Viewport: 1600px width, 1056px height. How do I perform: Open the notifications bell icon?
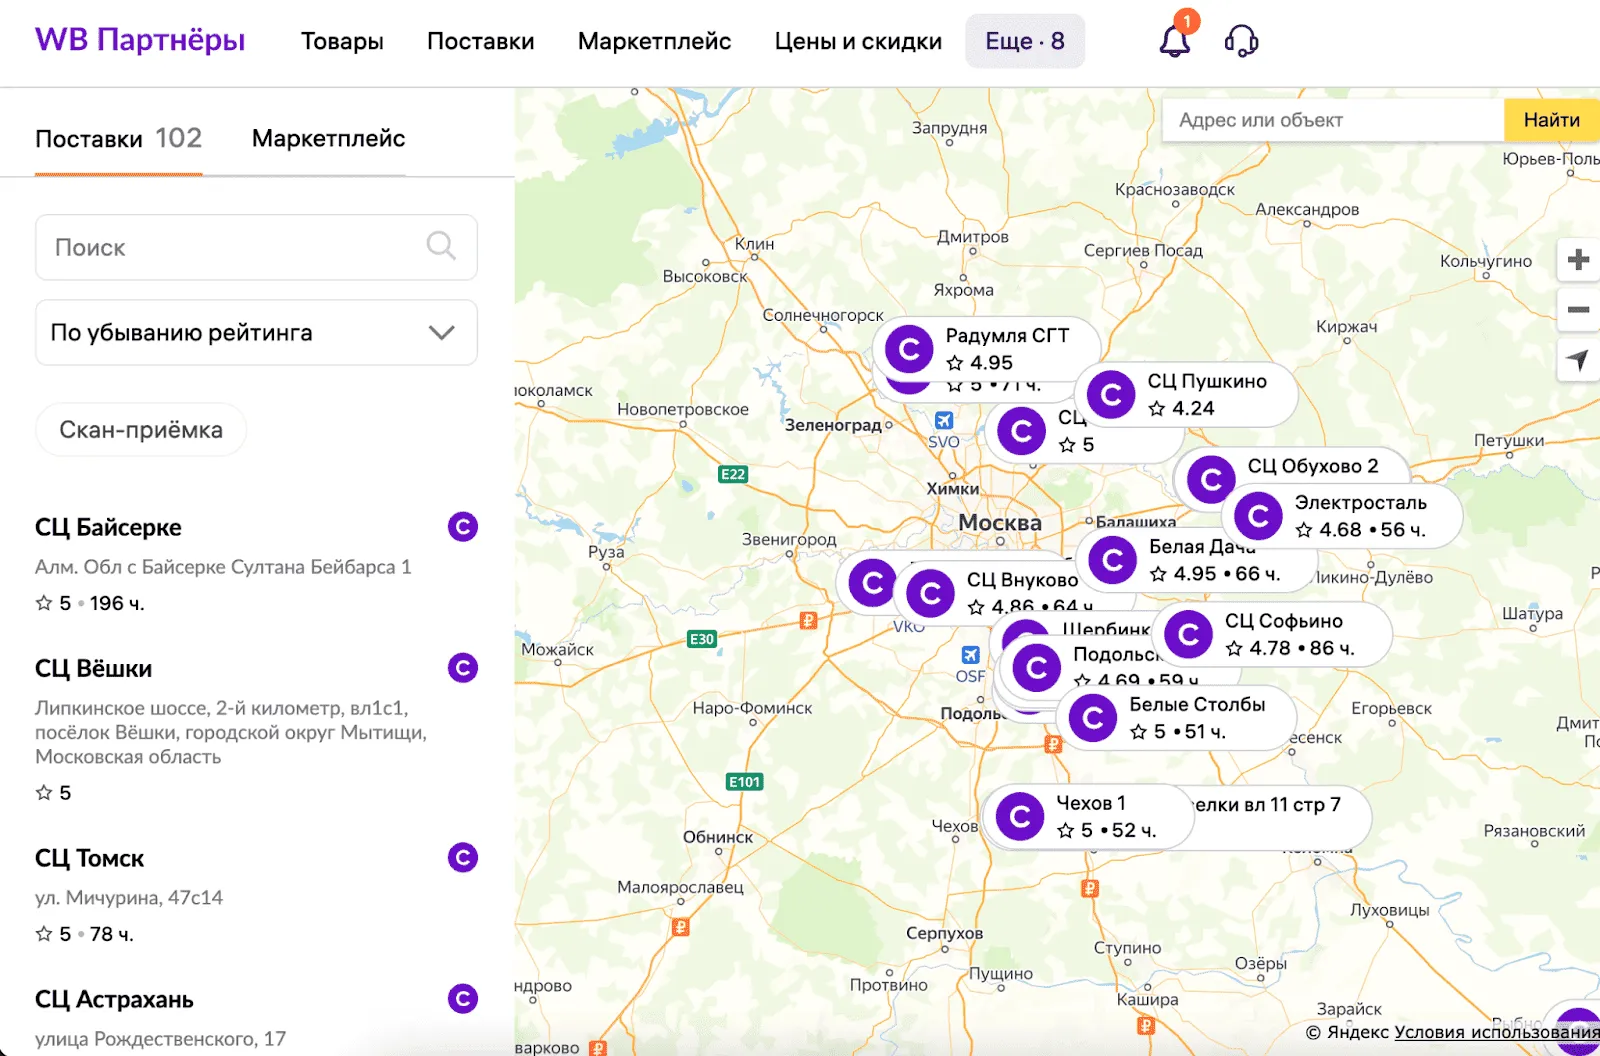click(1175, 41)
